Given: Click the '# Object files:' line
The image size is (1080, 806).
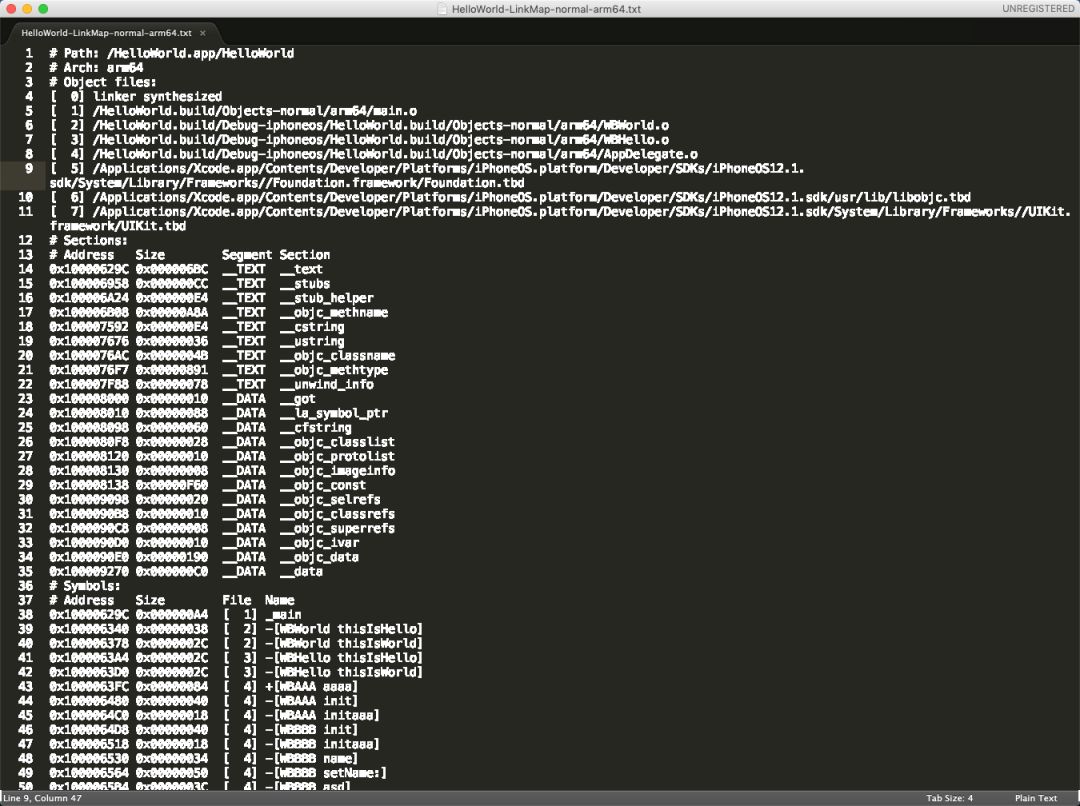Looking at the screenshot, I should [x=103, y=83].
